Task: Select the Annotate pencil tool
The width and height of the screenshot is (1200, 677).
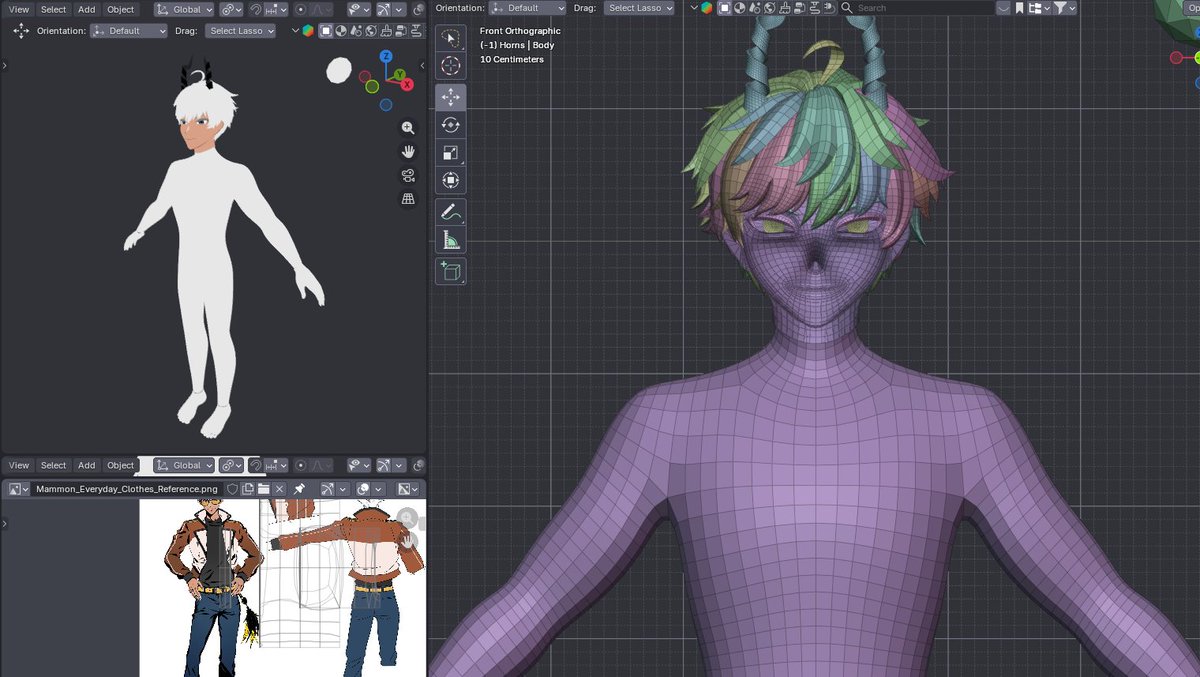Action: click(450, 212)
